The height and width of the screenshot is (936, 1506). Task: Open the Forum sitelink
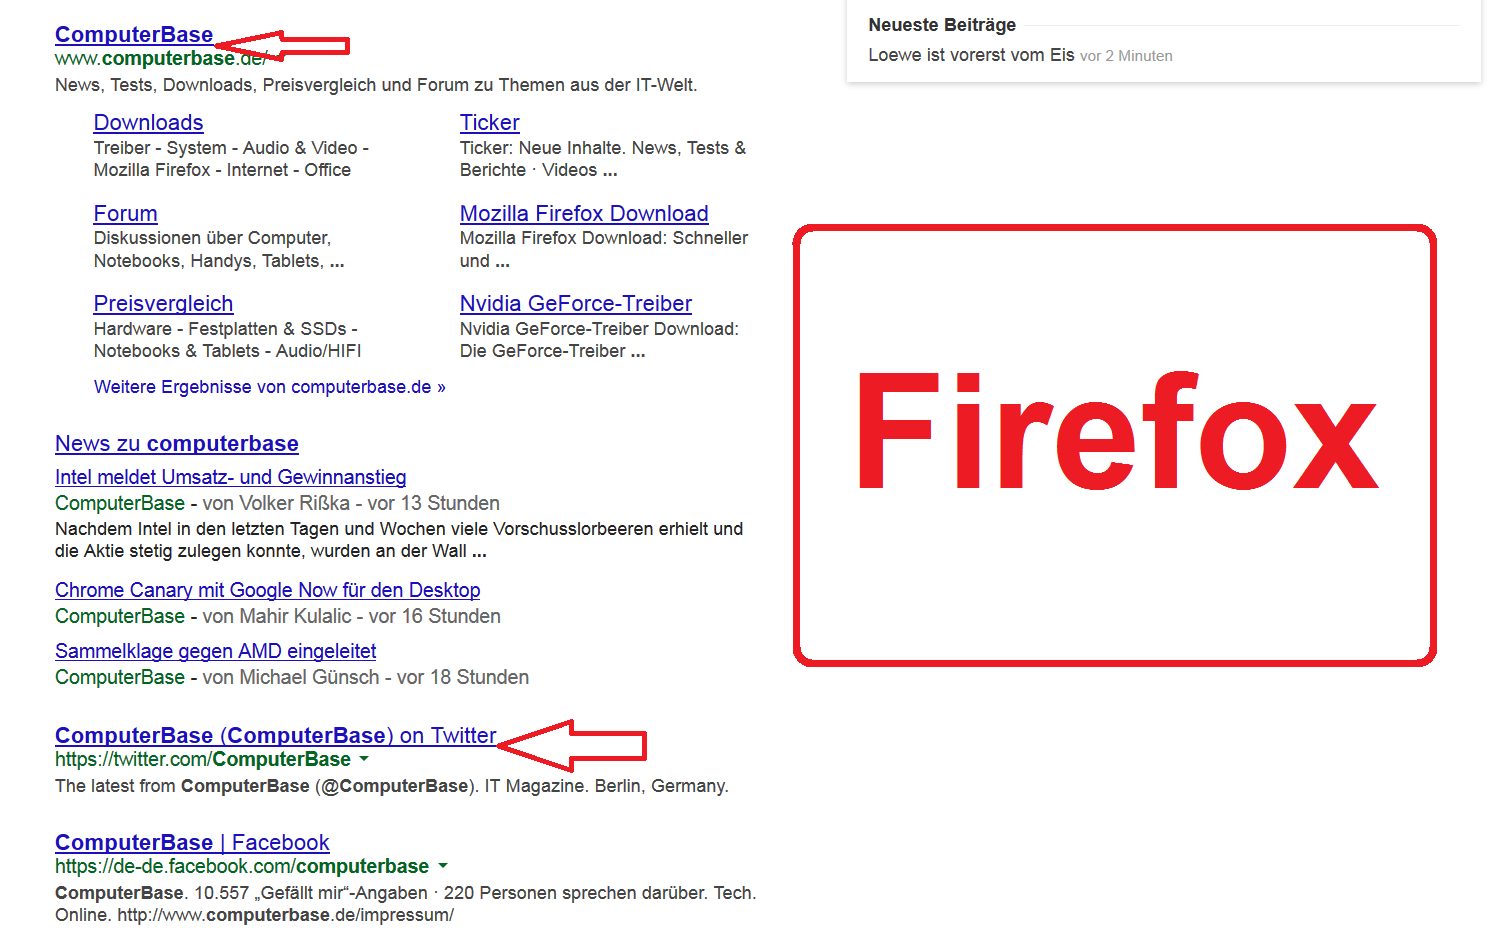125,214
